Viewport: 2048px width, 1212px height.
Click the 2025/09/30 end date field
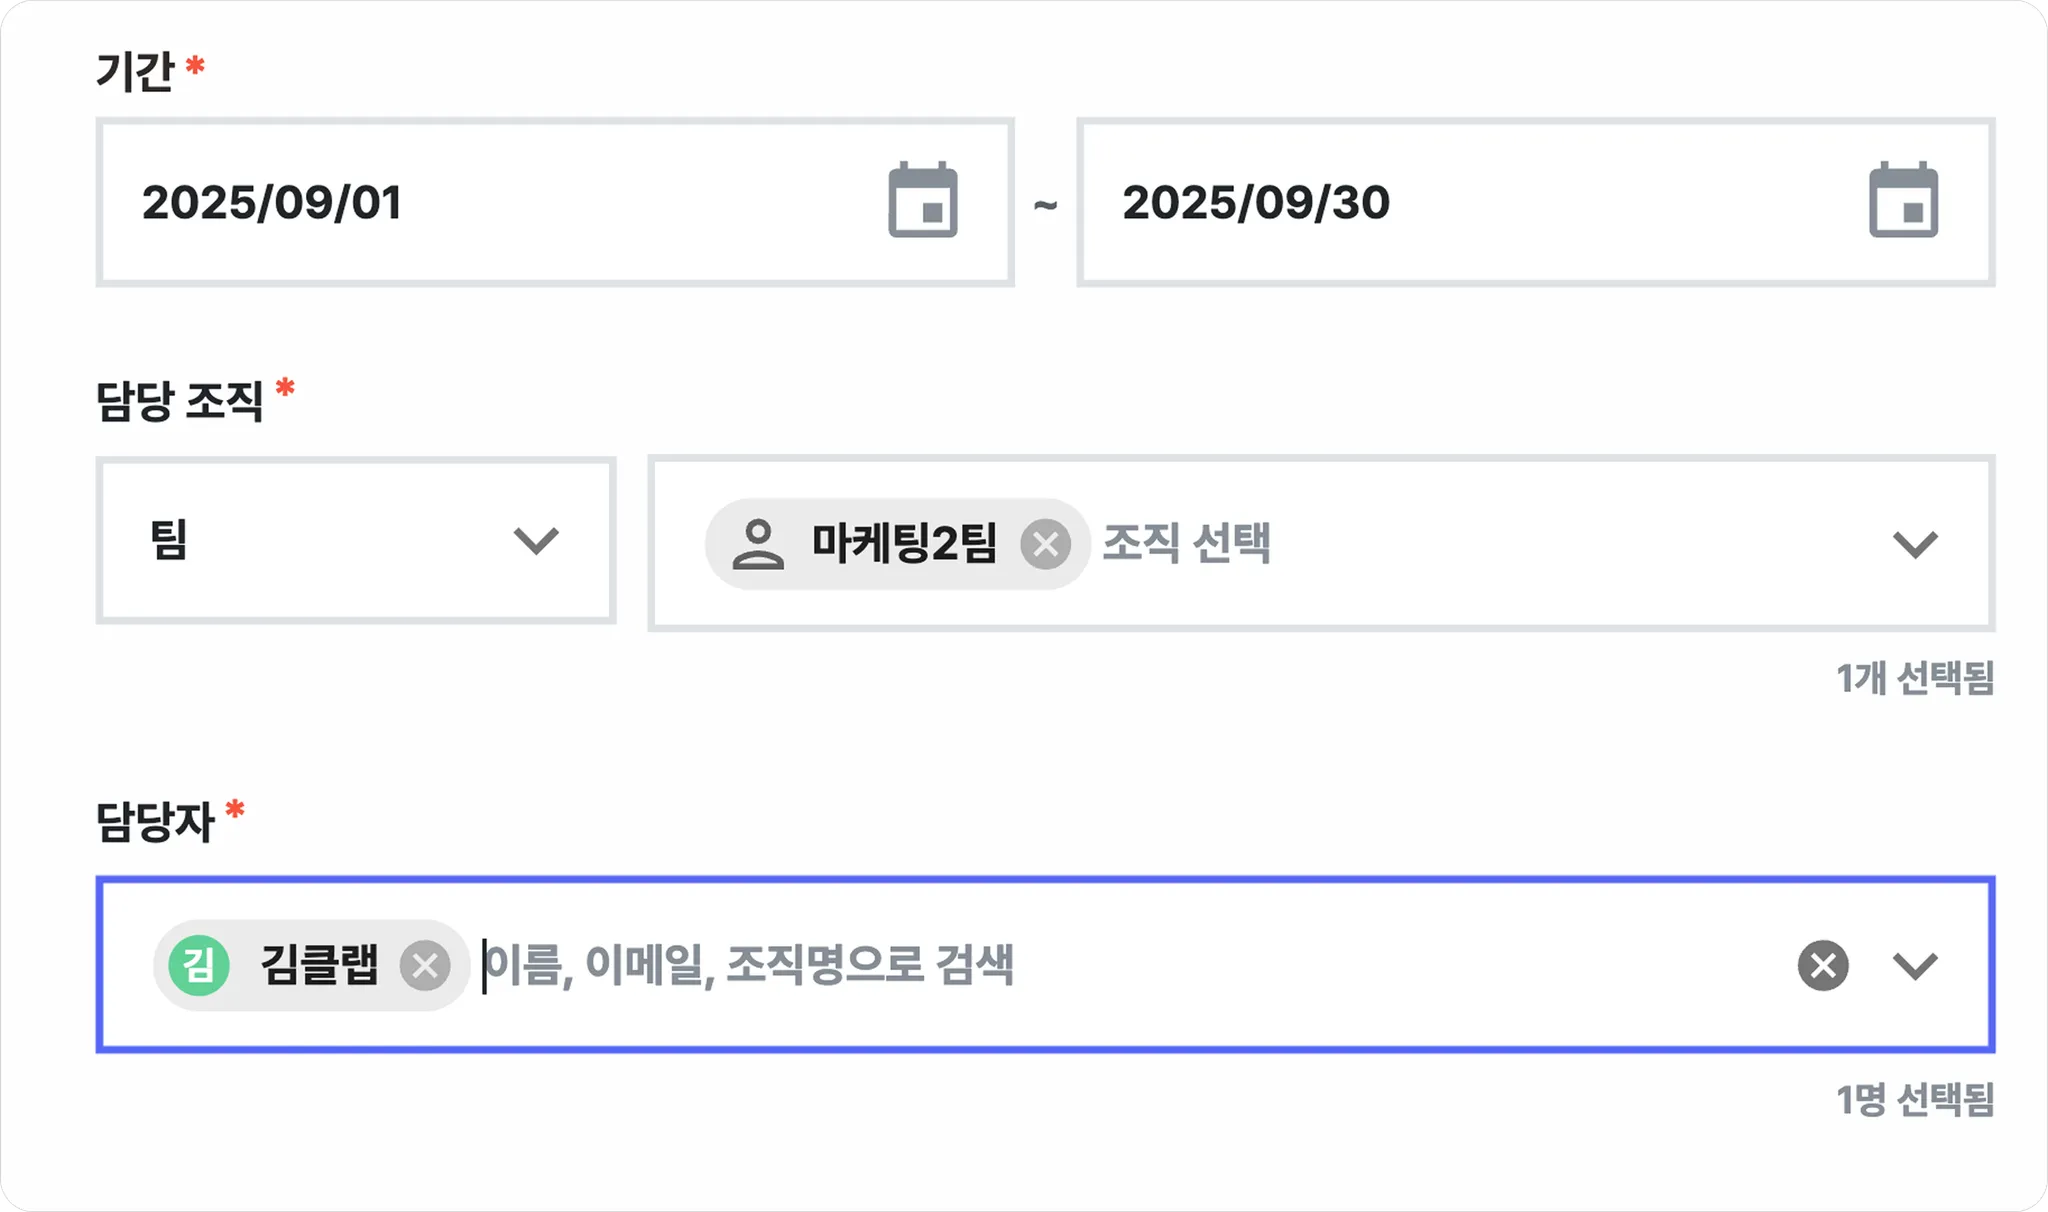pos(1535,202)
